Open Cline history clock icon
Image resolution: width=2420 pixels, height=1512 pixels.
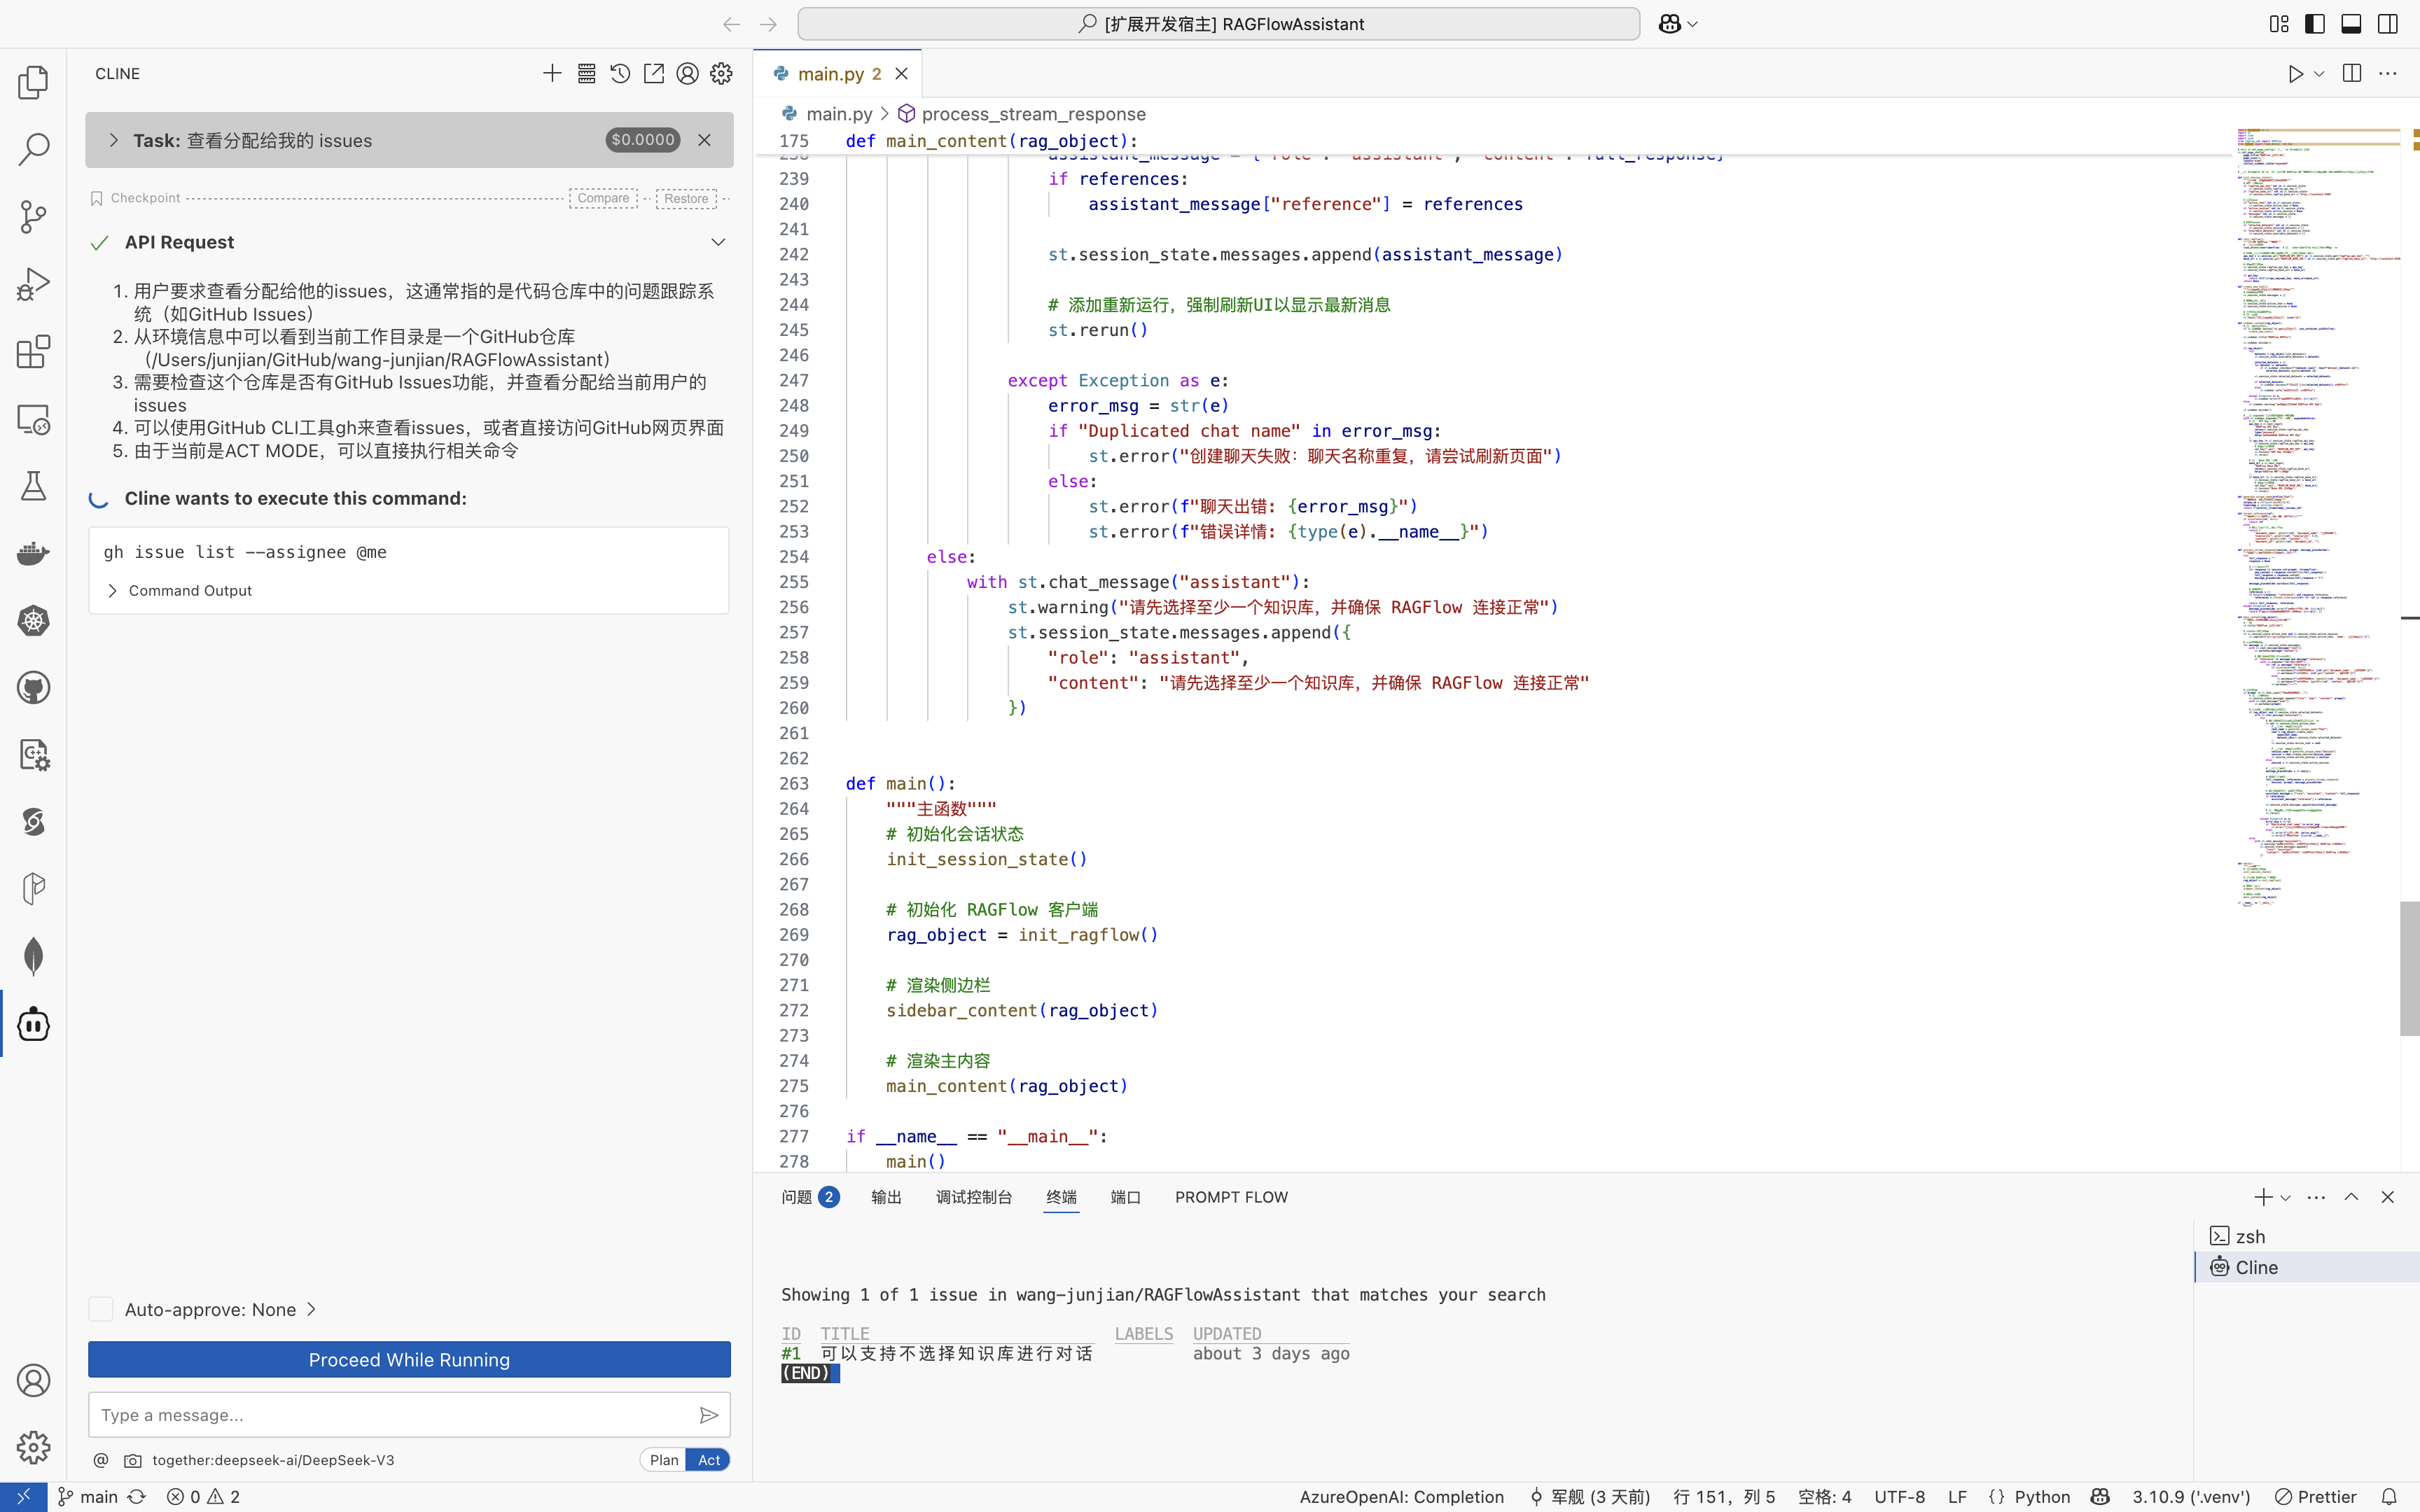point(620,74)
